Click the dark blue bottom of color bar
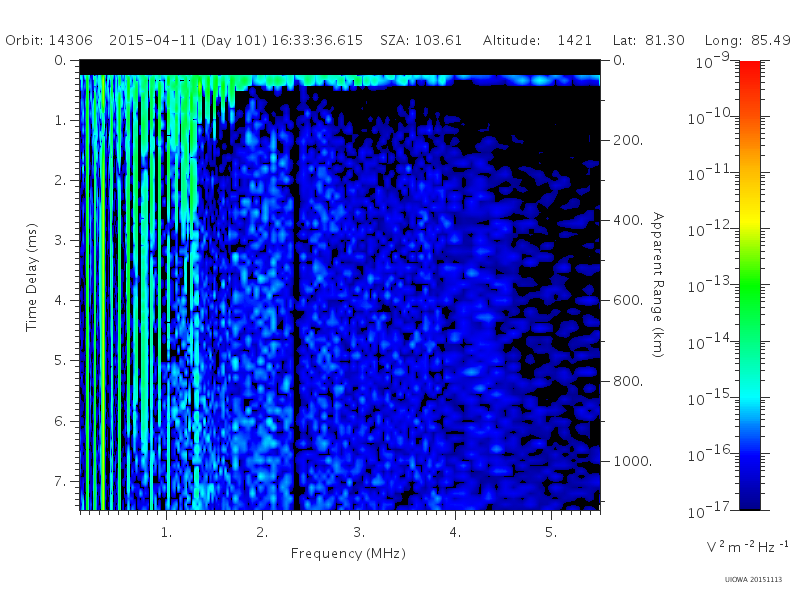 pos(749,497)
